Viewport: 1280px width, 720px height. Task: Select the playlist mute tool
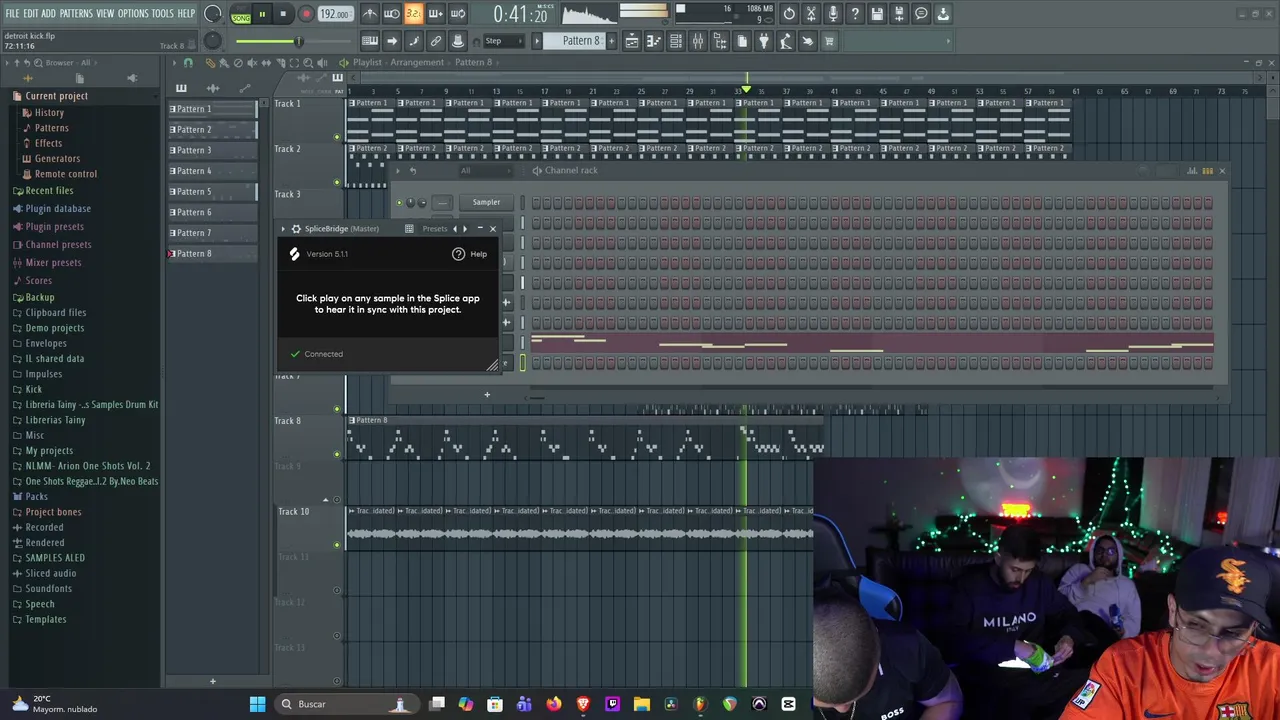pos(251,63)
